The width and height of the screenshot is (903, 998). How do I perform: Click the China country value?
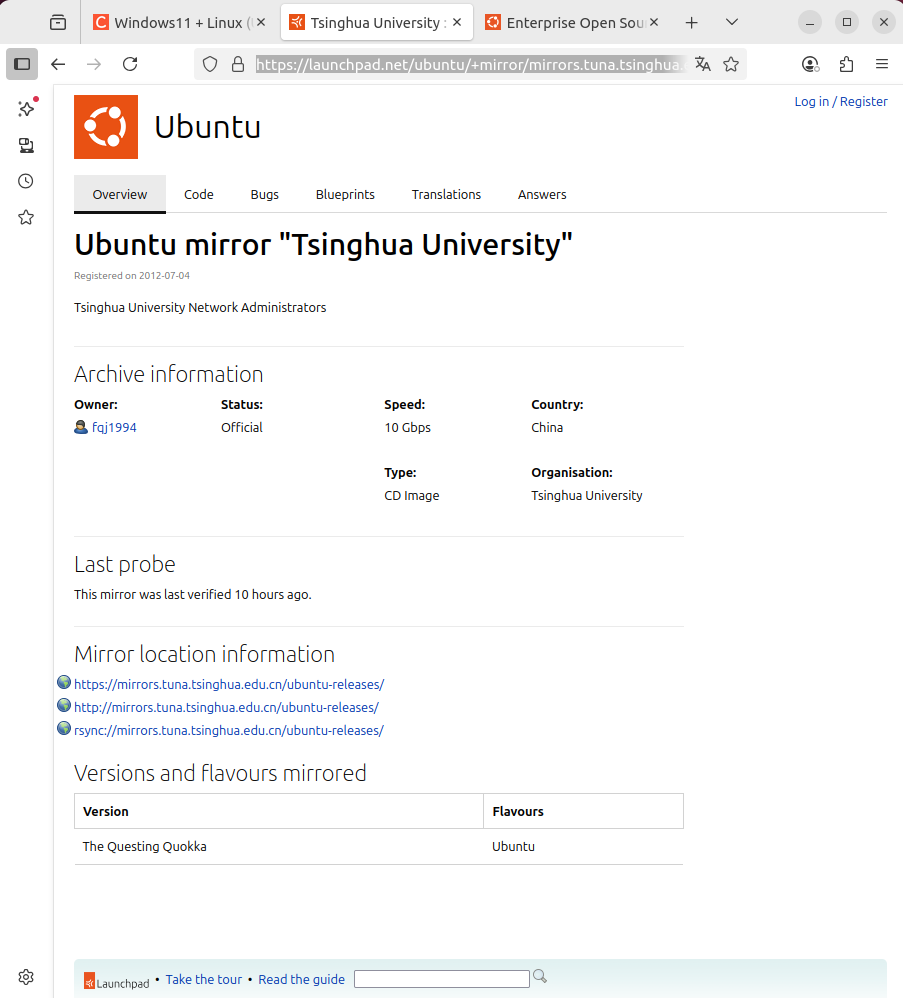tap(547, 427)
